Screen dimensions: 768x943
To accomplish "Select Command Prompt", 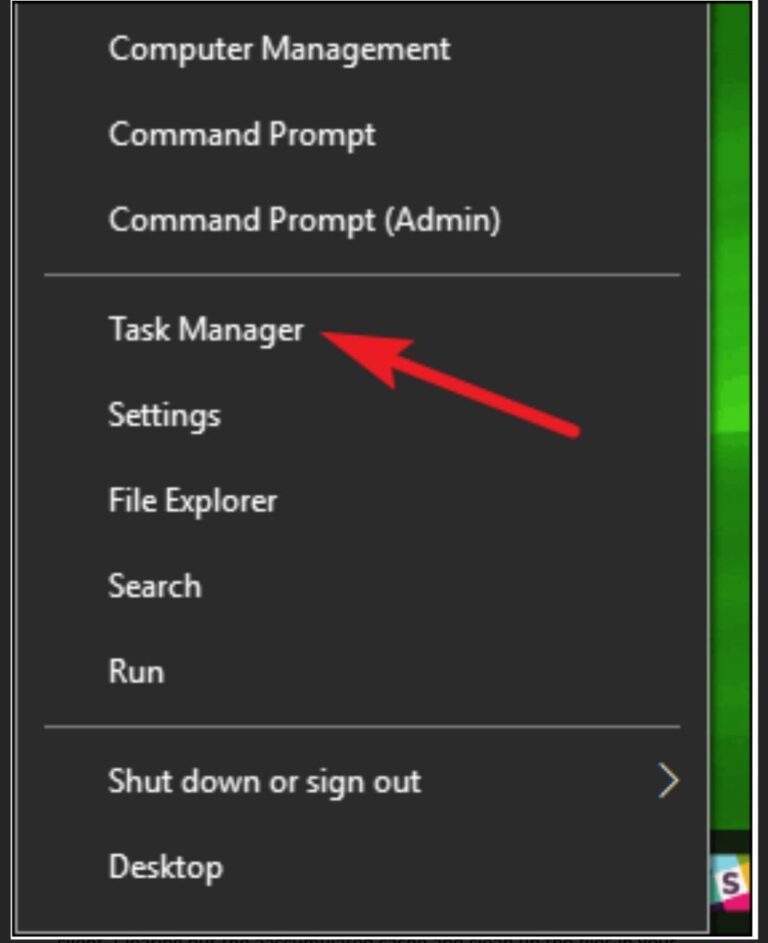I will coord(241,134).
